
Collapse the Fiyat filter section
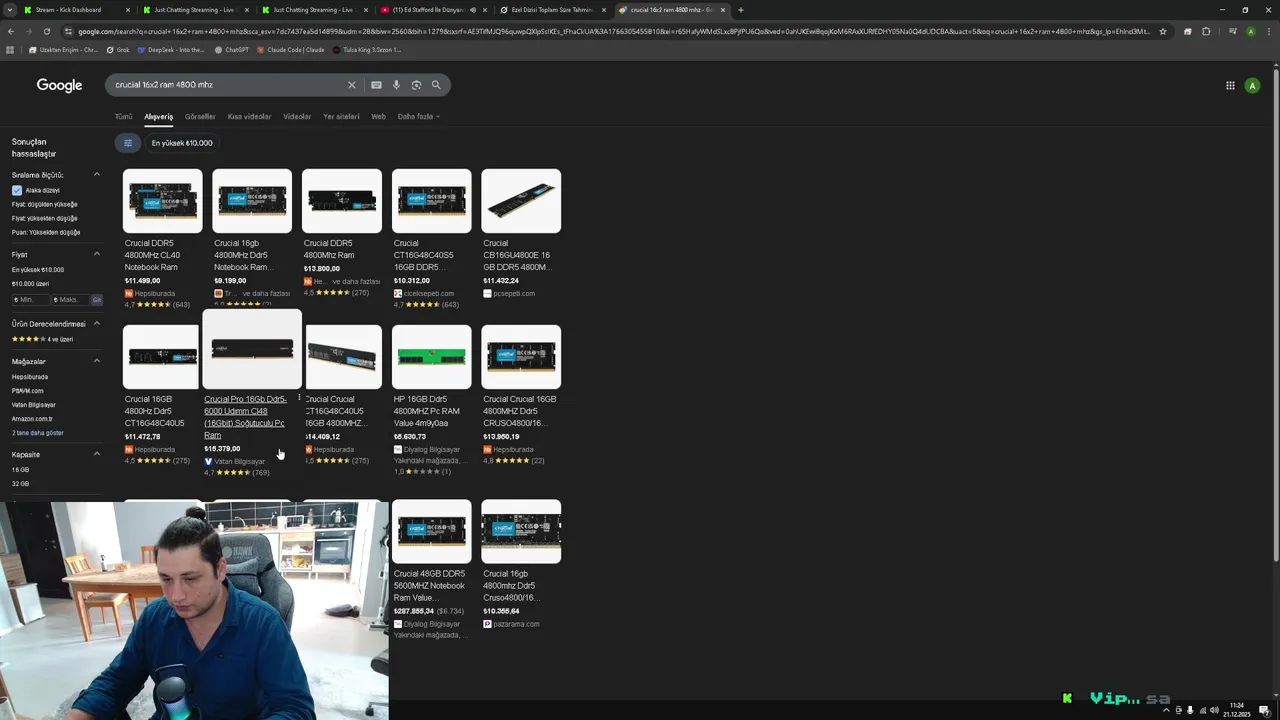pos(97,254)
